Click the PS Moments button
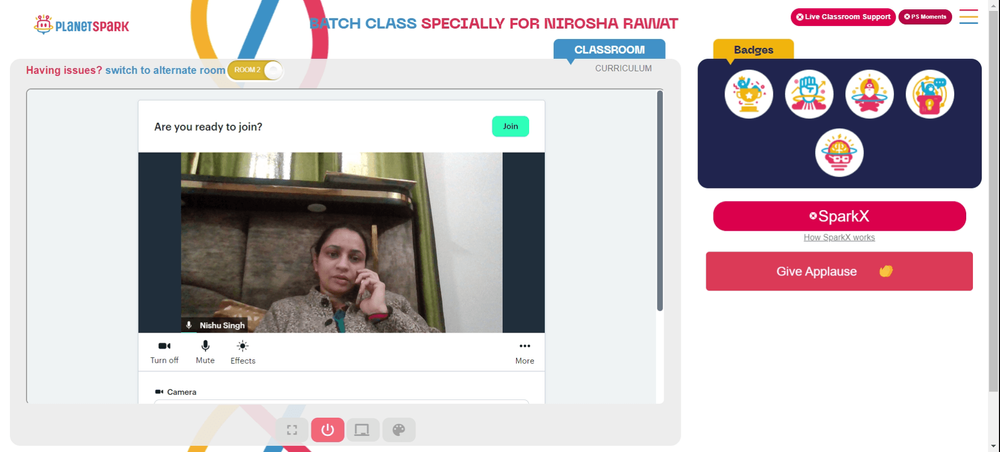 [925, 17]
